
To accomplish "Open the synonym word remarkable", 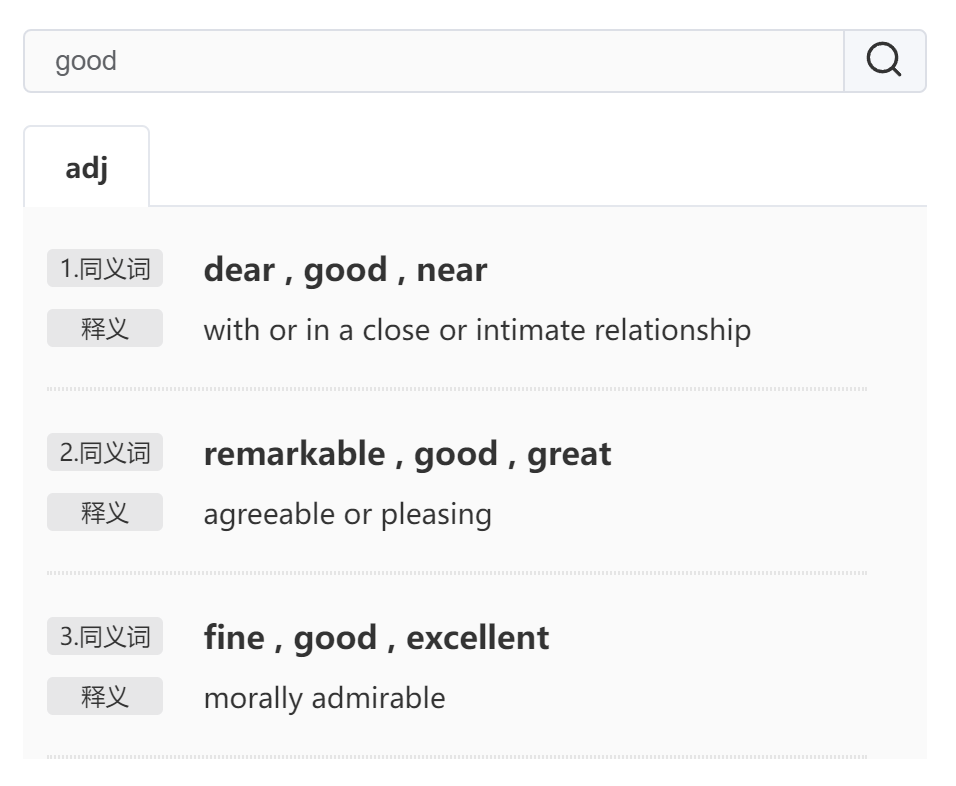I will [x=294, y=454].
